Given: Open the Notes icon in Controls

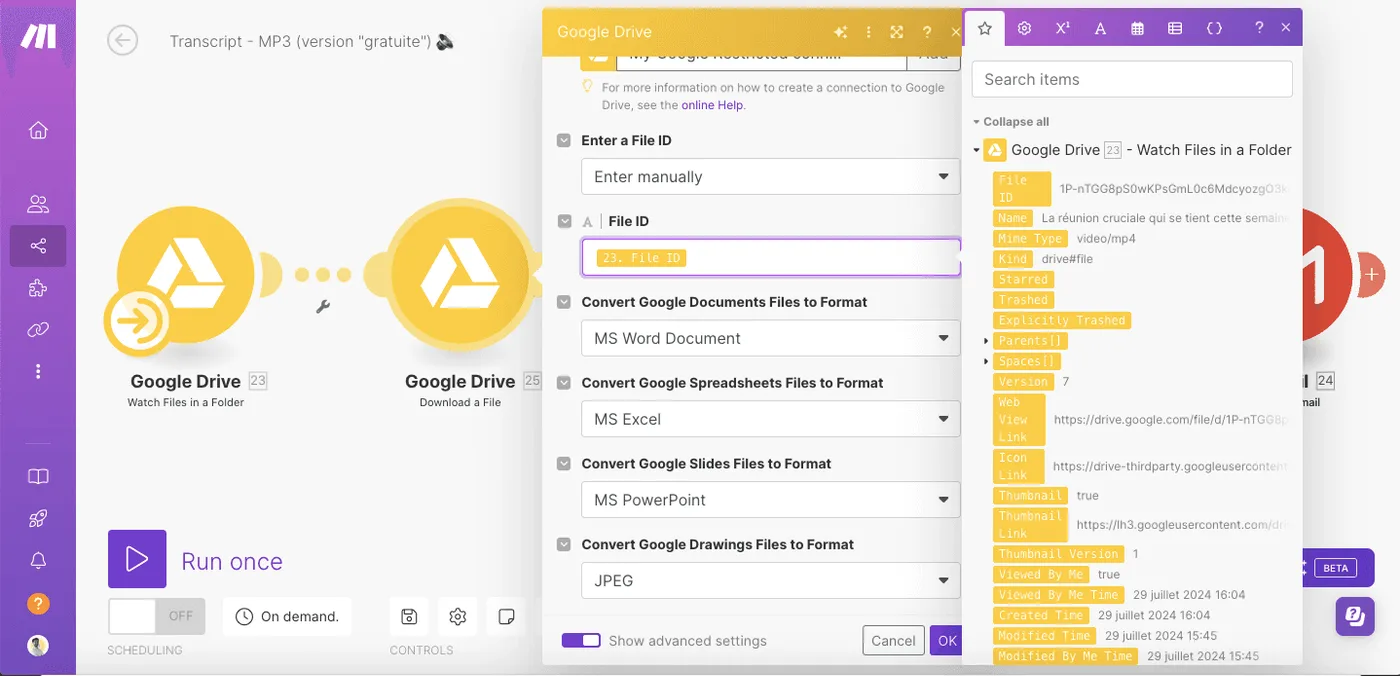Looking at the screenshot, I should click(x=506, y=617).
